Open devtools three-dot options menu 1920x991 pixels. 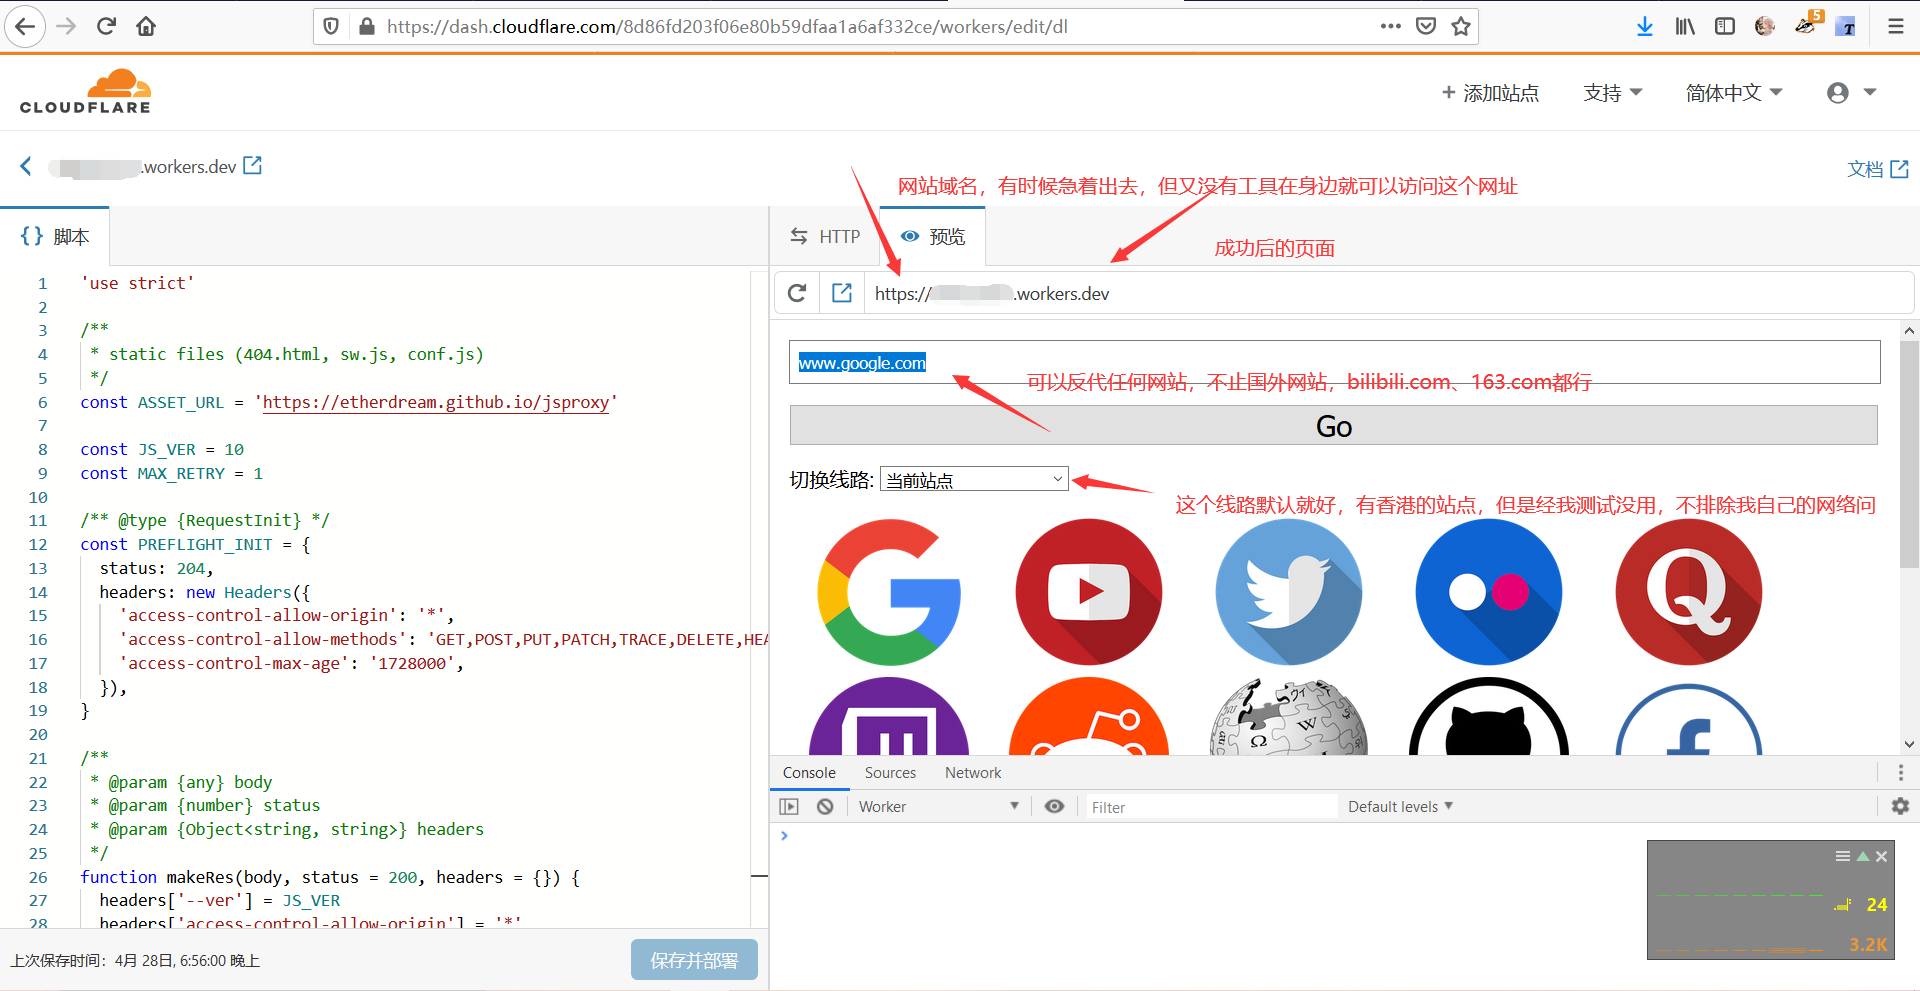[1900, 772]
